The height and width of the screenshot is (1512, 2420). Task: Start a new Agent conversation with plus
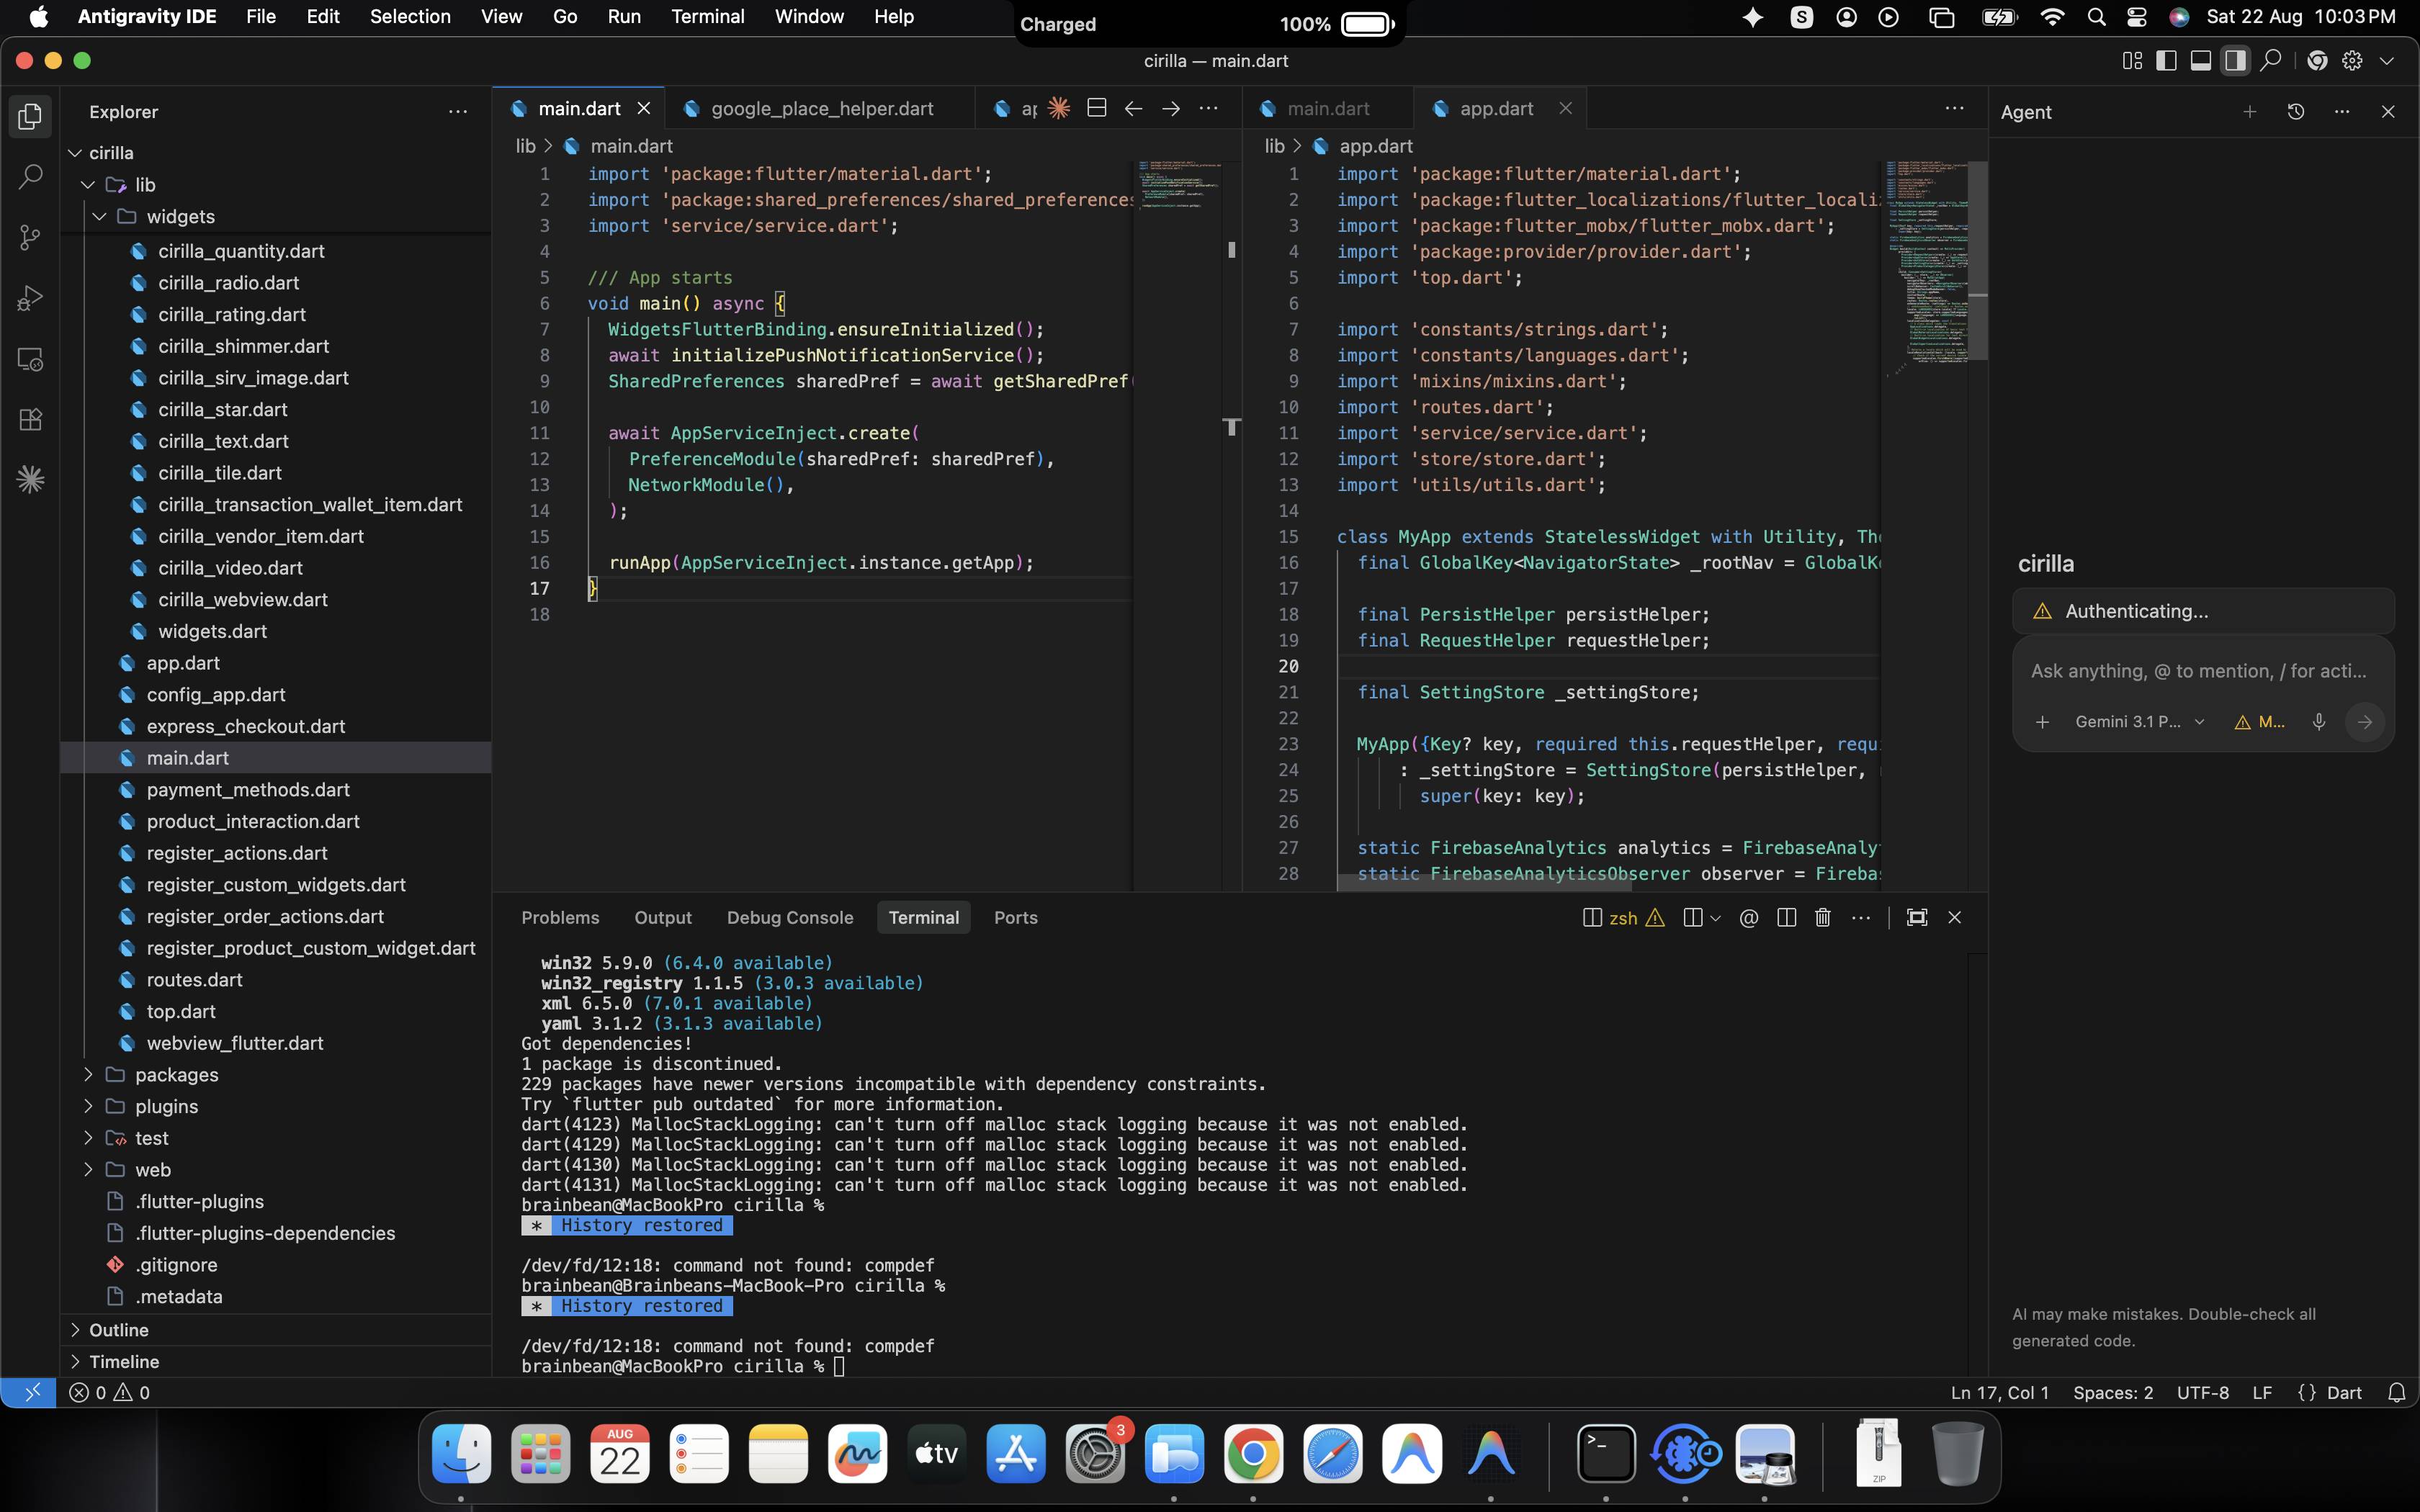click(2249, 112)
